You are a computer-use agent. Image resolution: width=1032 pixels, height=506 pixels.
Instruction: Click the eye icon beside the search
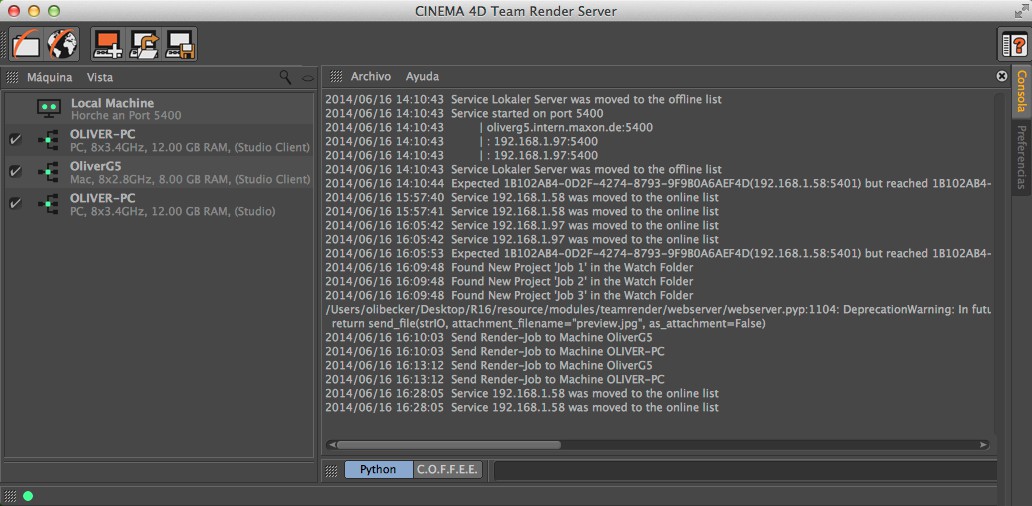click(307, 78)
